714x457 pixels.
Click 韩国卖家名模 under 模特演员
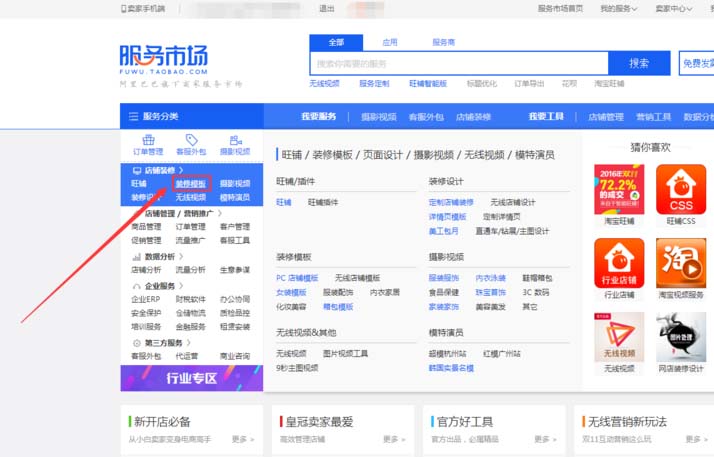point(451,368)
